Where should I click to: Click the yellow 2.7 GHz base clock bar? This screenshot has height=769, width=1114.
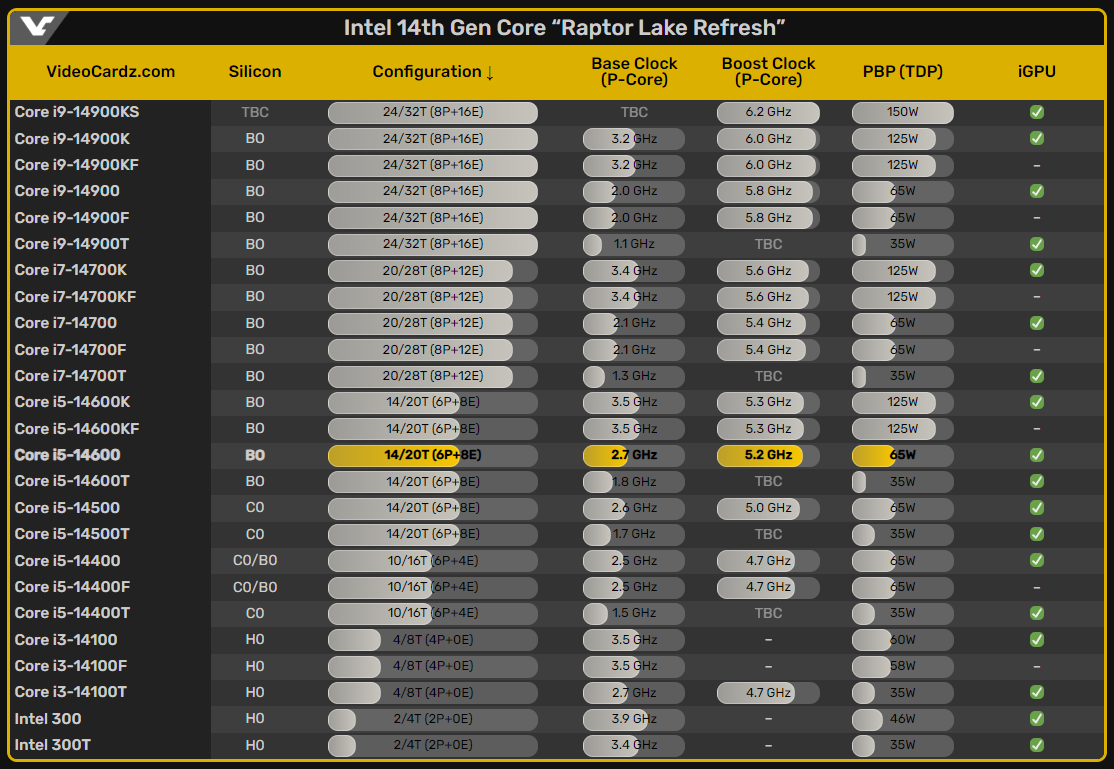[x=634, y=455]
